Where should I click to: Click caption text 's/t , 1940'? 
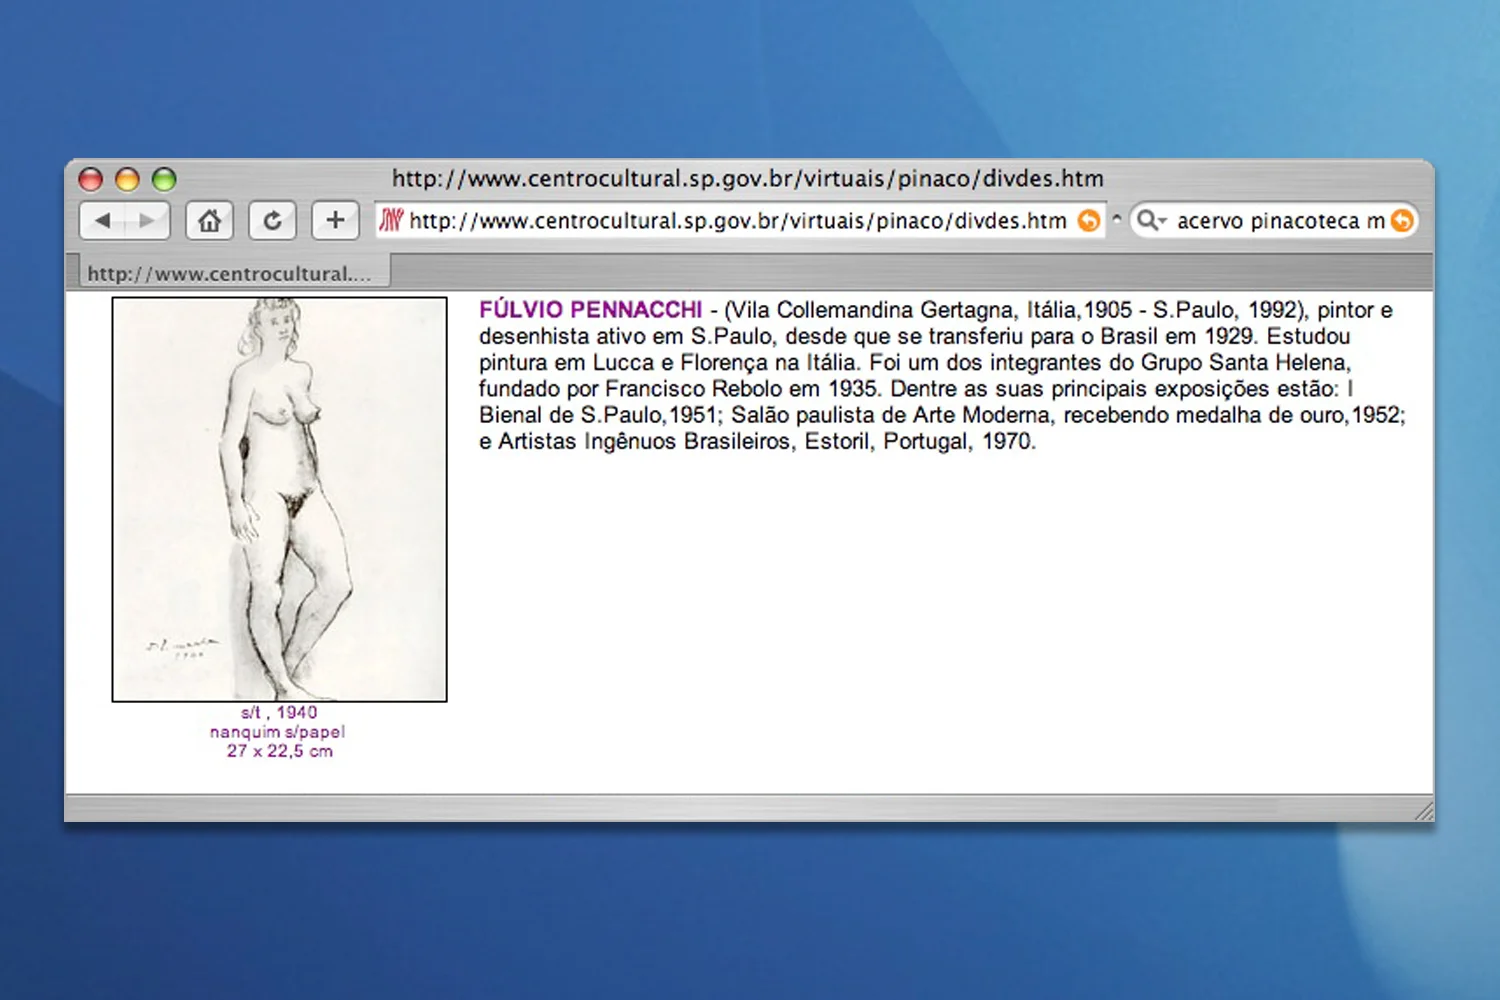279,712
